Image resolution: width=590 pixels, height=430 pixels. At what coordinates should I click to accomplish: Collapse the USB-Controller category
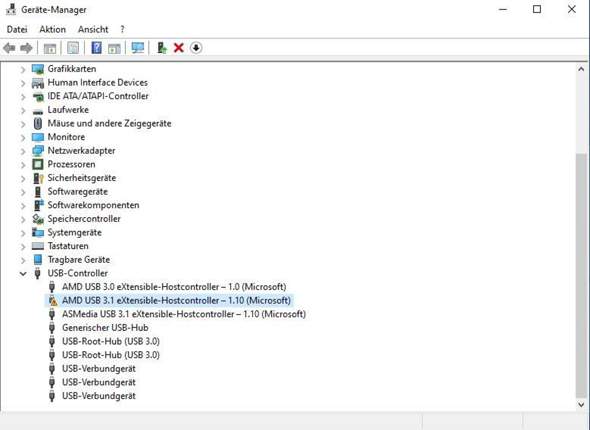pyautogui.click(x=23, y=273)
